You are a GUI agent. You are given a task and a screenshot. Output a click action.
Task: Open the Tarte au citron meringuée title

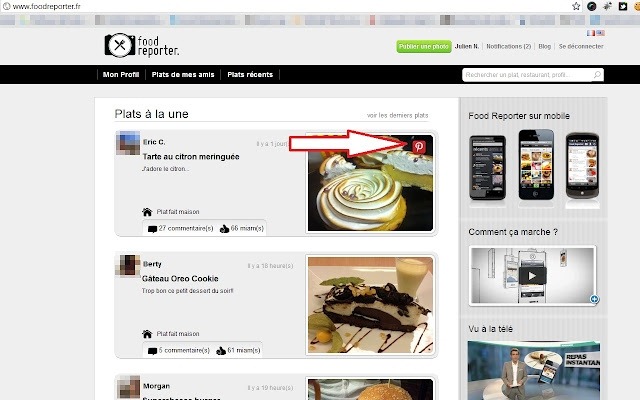tap(191, 157)
